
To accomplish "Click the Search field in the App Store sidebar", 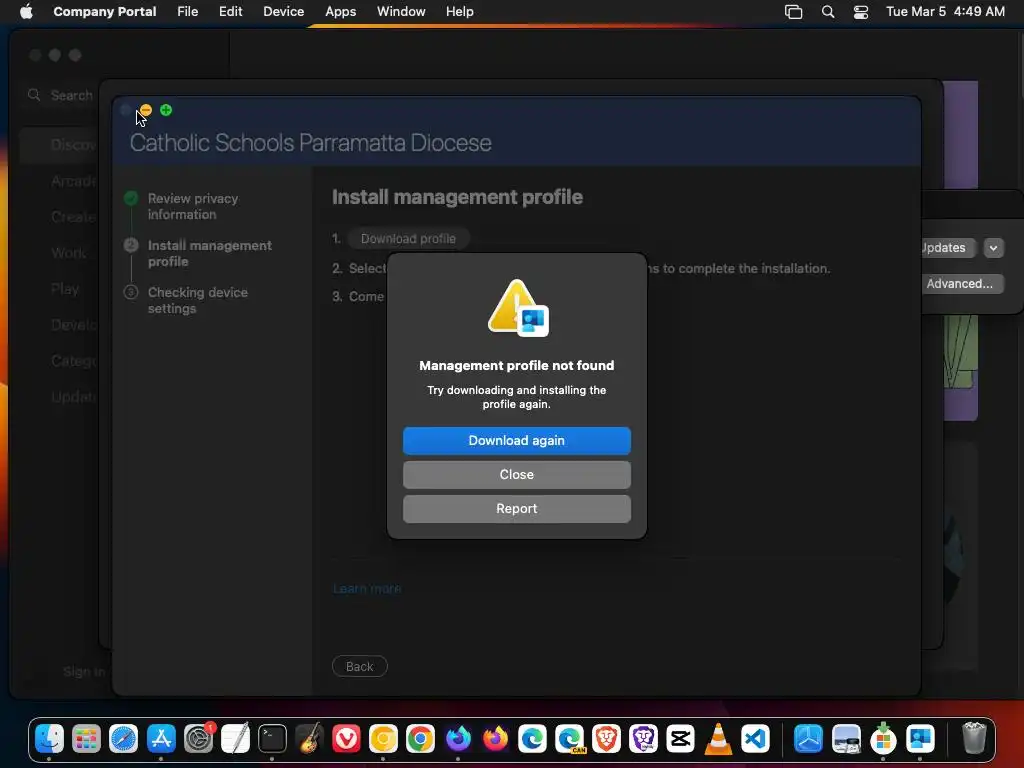I will (62, 95).
